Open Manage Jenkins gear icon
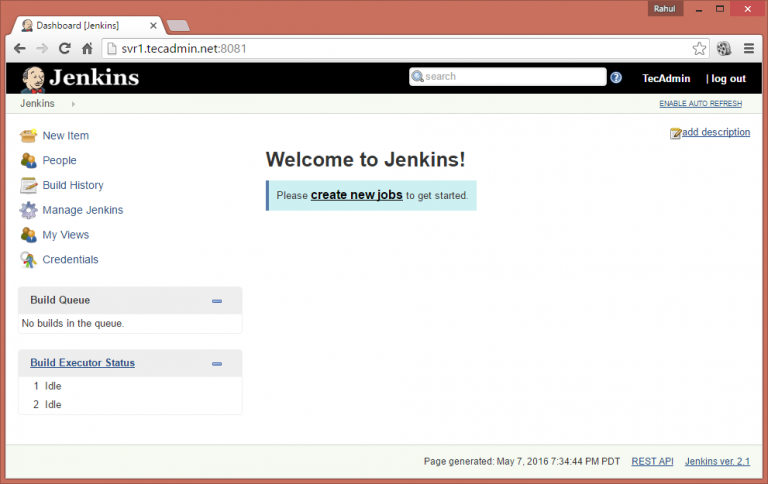 pos(28,210)
